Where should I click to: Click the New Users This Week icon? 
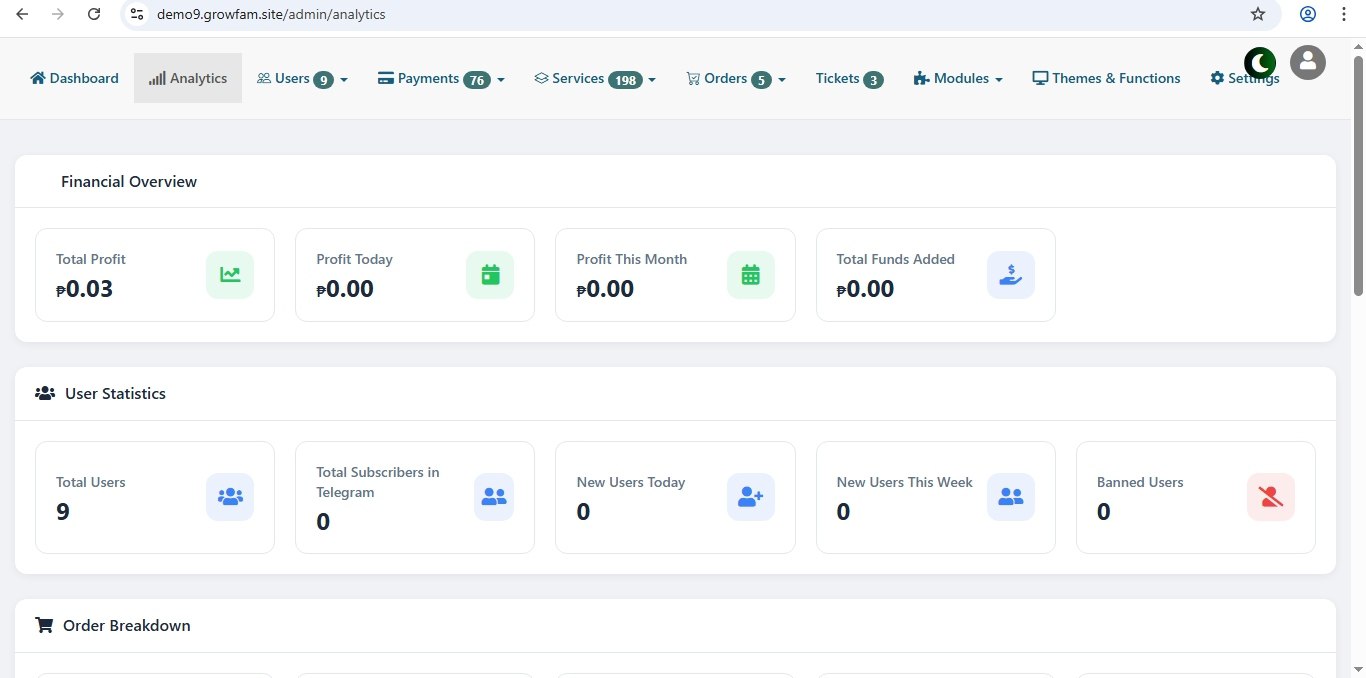tap(1011, 497)
